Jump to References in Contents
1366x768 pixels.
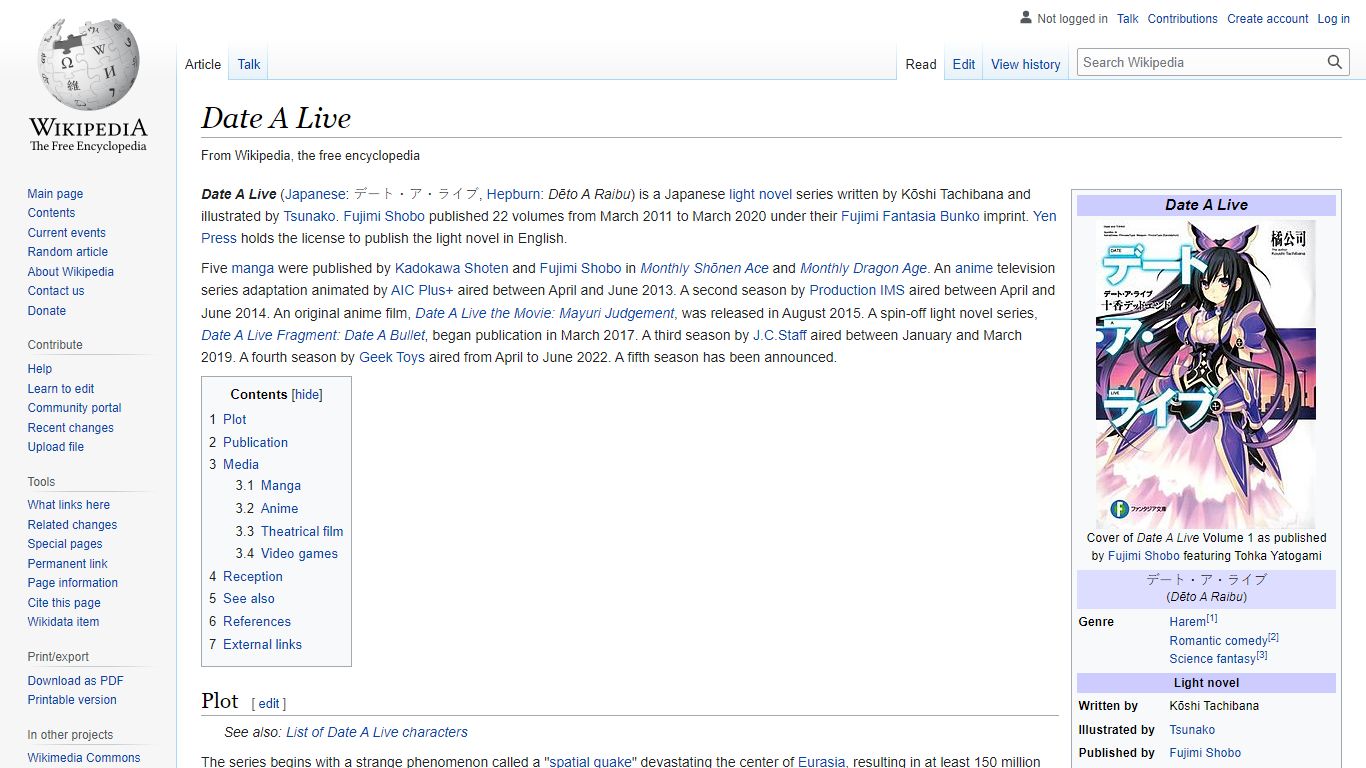[x=256, y=621]
